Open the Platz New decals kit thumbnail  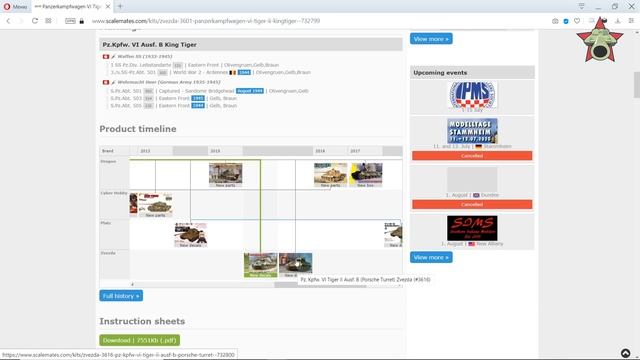click(191, 235)
